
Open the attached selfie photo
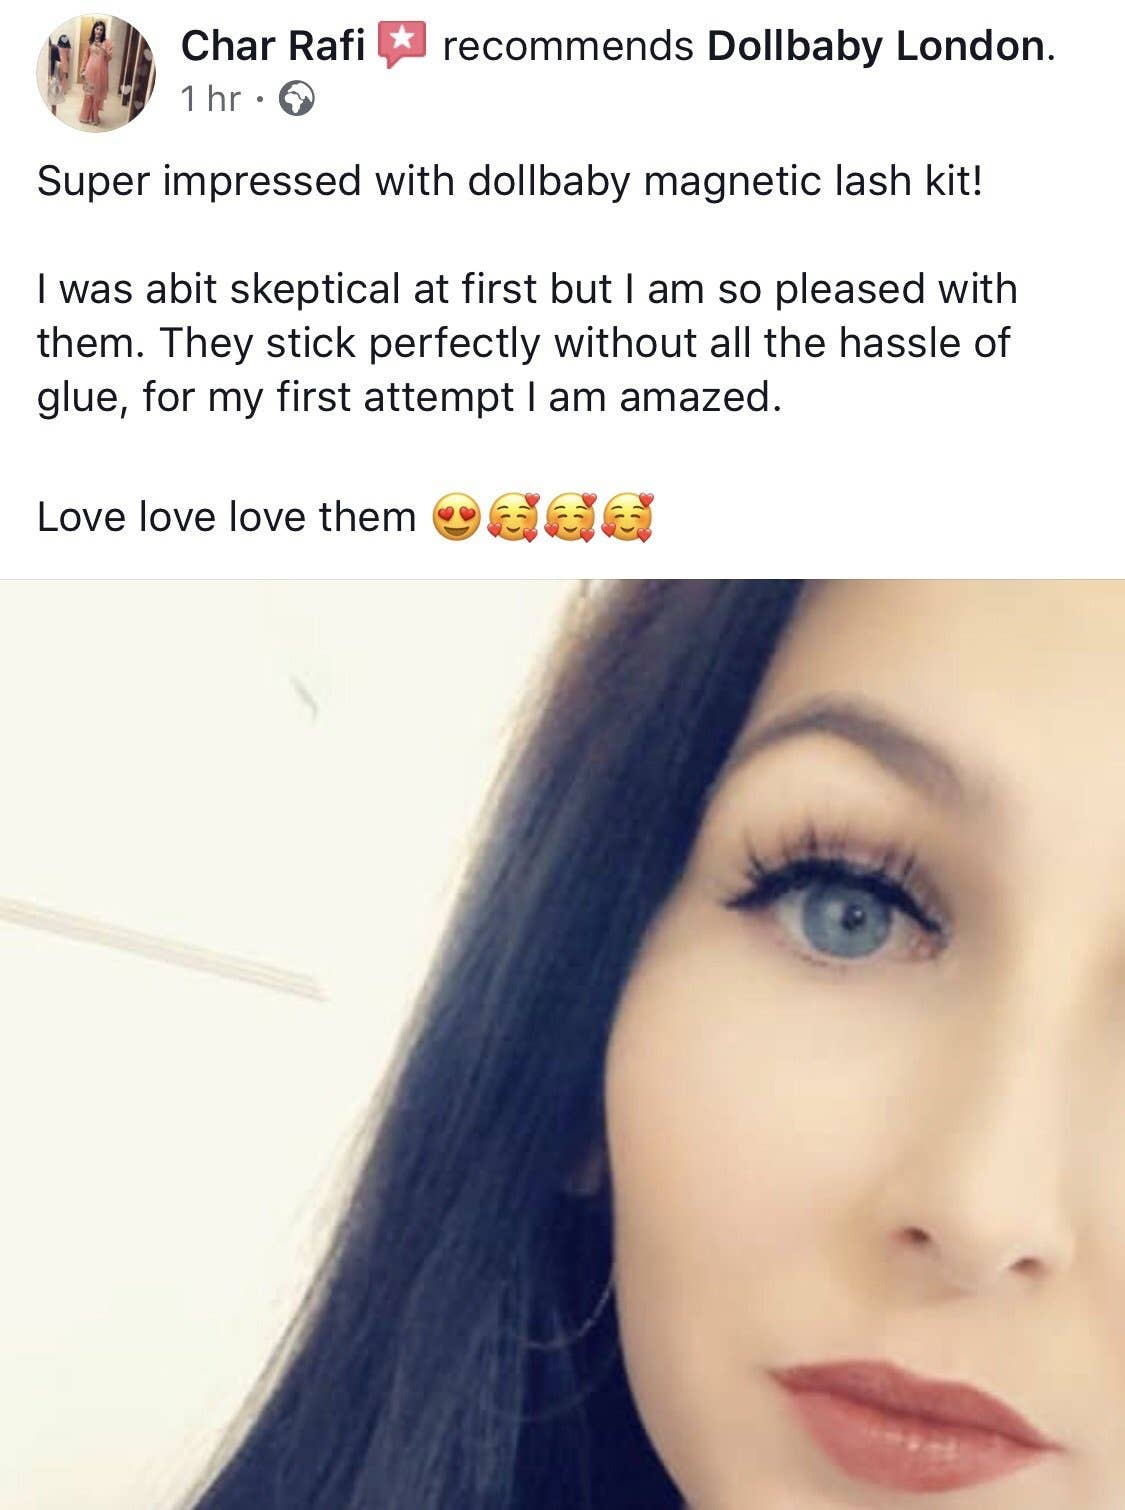click(562, 1044)
